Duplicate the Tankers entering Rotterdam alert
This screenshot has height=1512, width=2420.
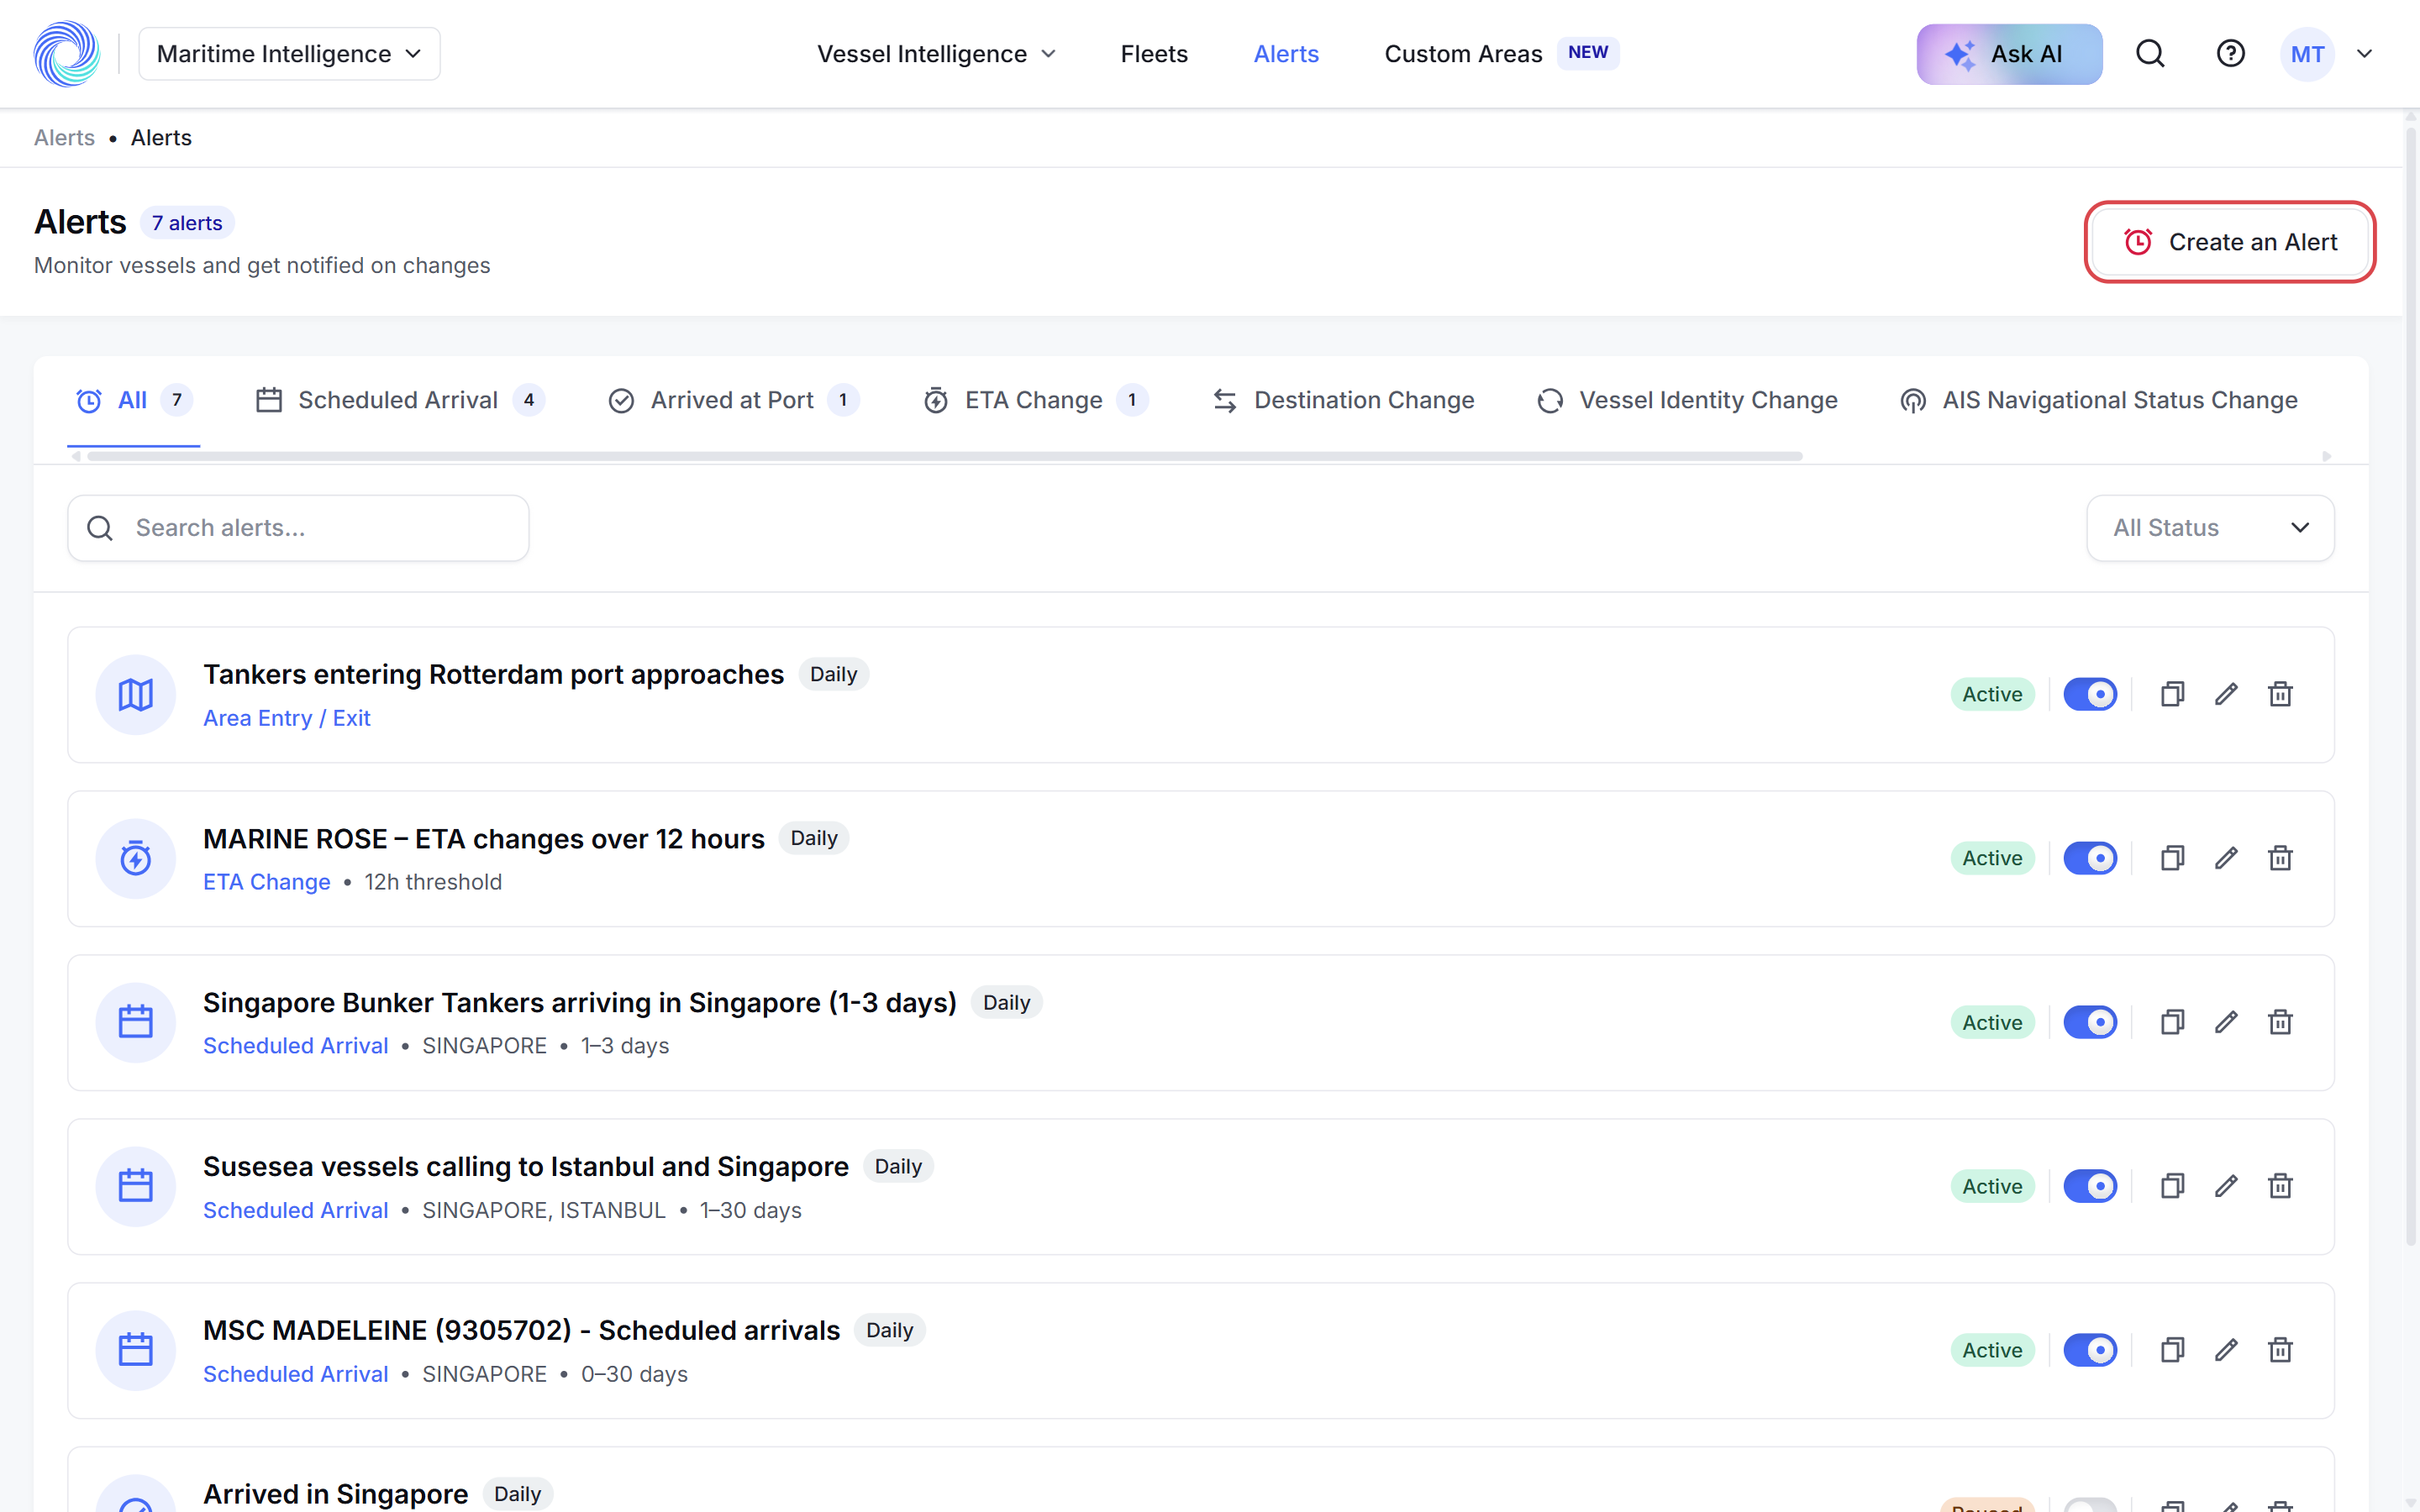2172,694
